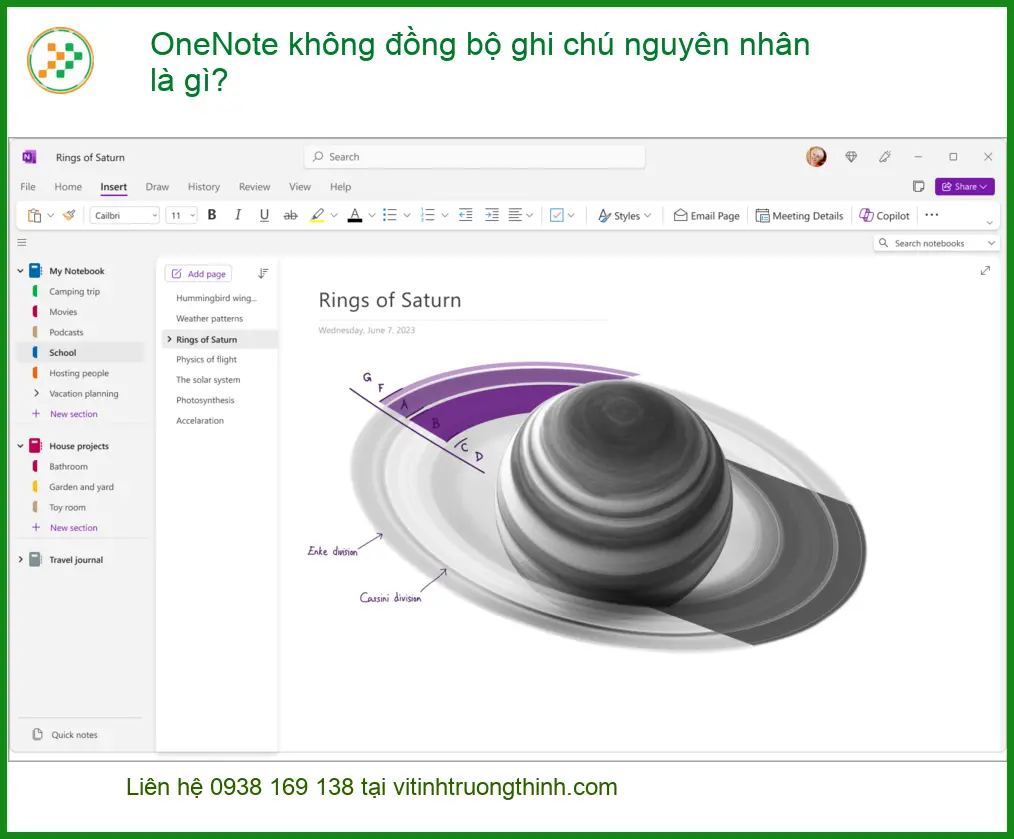Toggle the To Do tag checkbox
This screenshot has width=1014, height=839.
[557, 215]
